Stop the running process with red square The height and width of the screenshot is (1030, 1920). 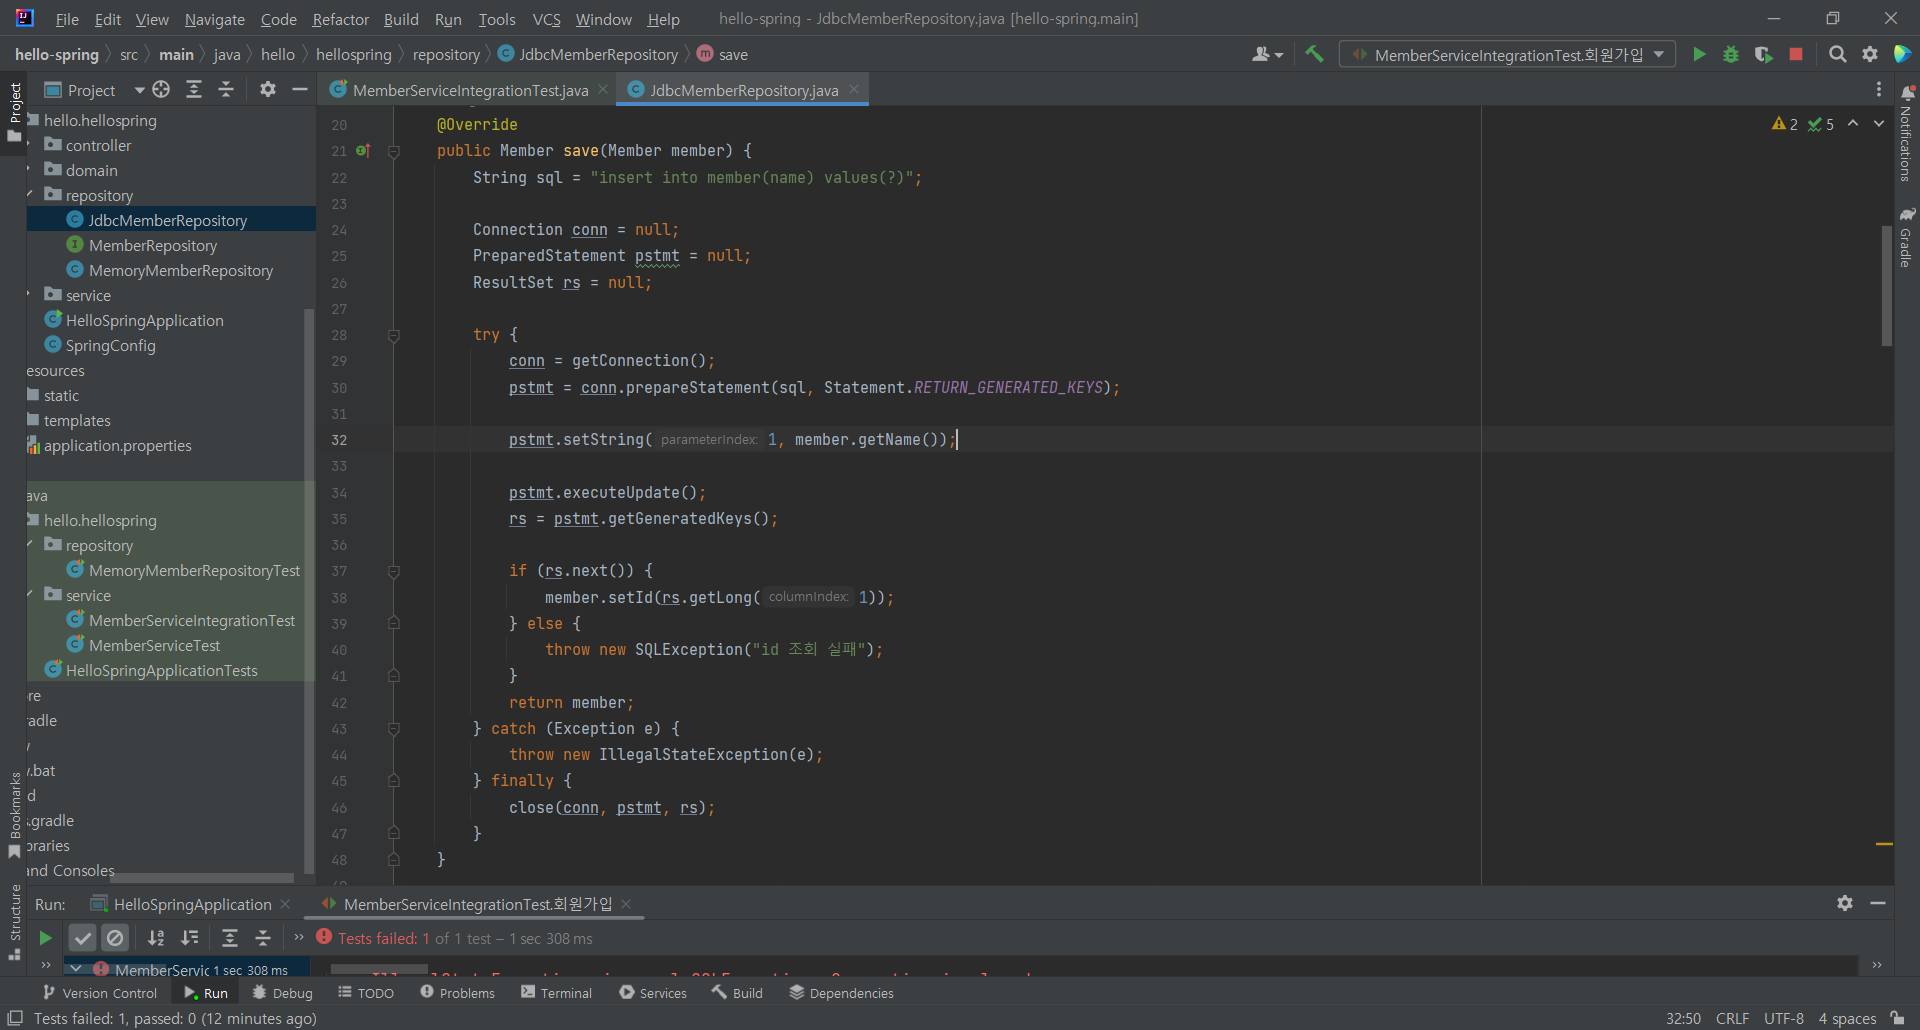pyautogui.click(x=1796, y=54)
